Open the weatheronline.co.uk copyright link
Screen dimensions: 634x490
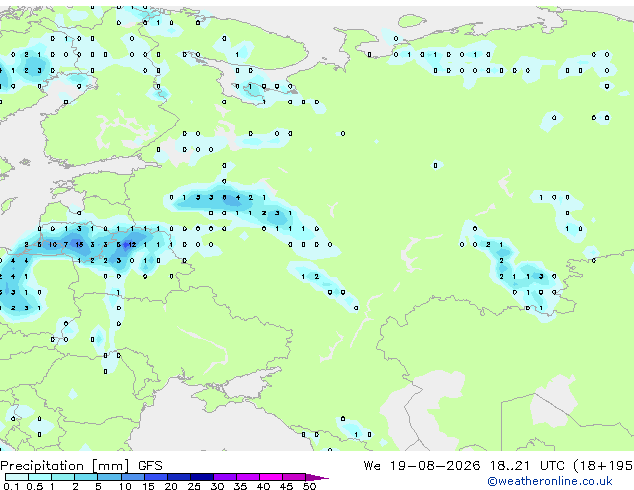pyautogui.click(x=549, y=481)
